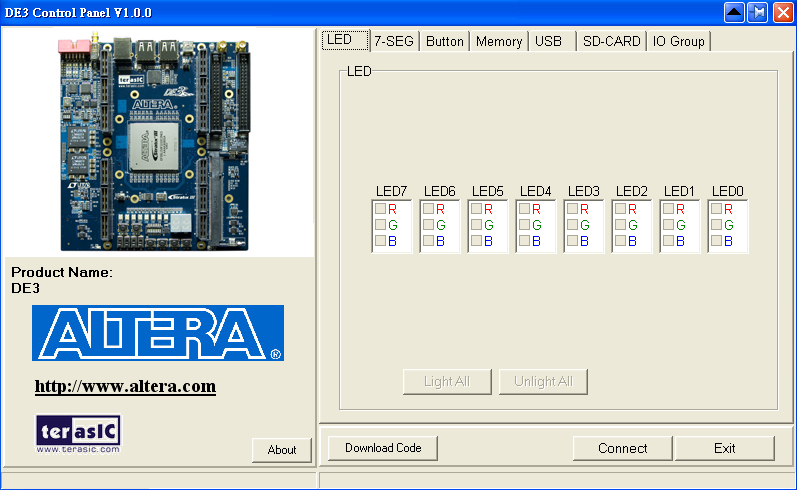Tick the LED4 B checkbox

pos(524,240)
